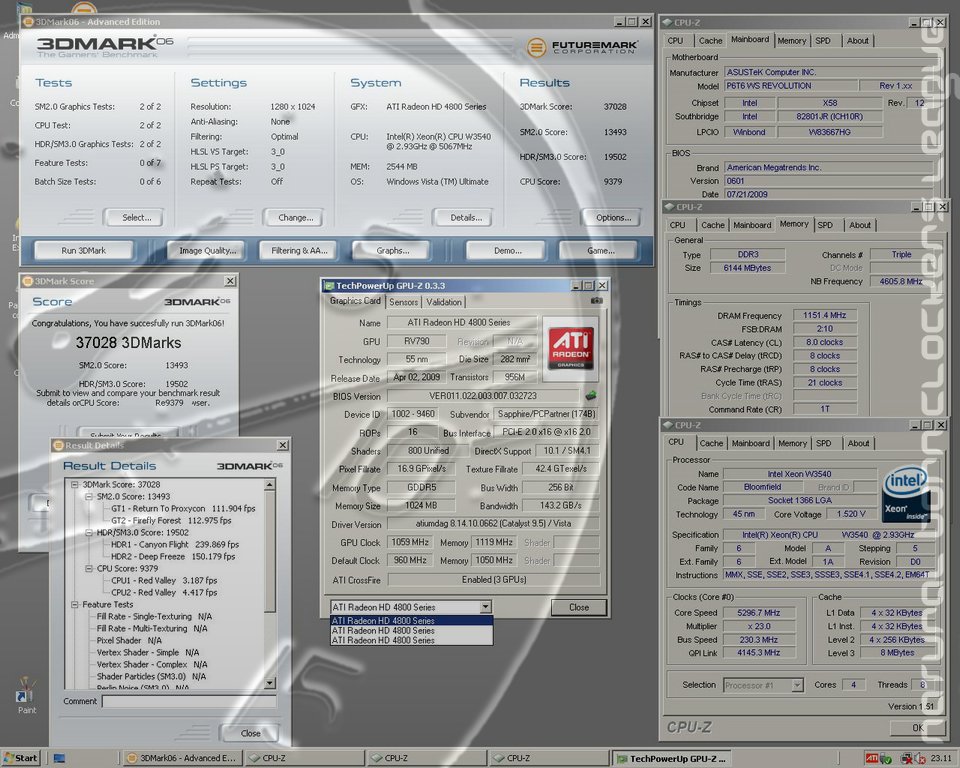Screen dimensions: 960x768
Task: Select HDR2 - Deep Freeze result row
Action: coord(173,556)
